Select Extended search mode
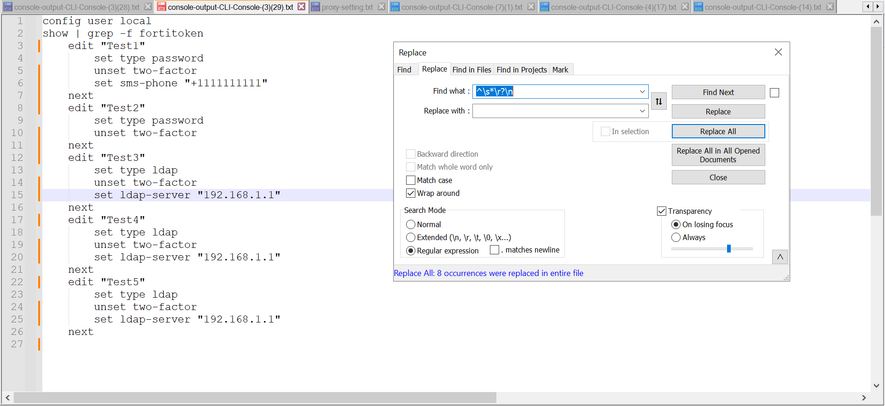 pos(411,237)
